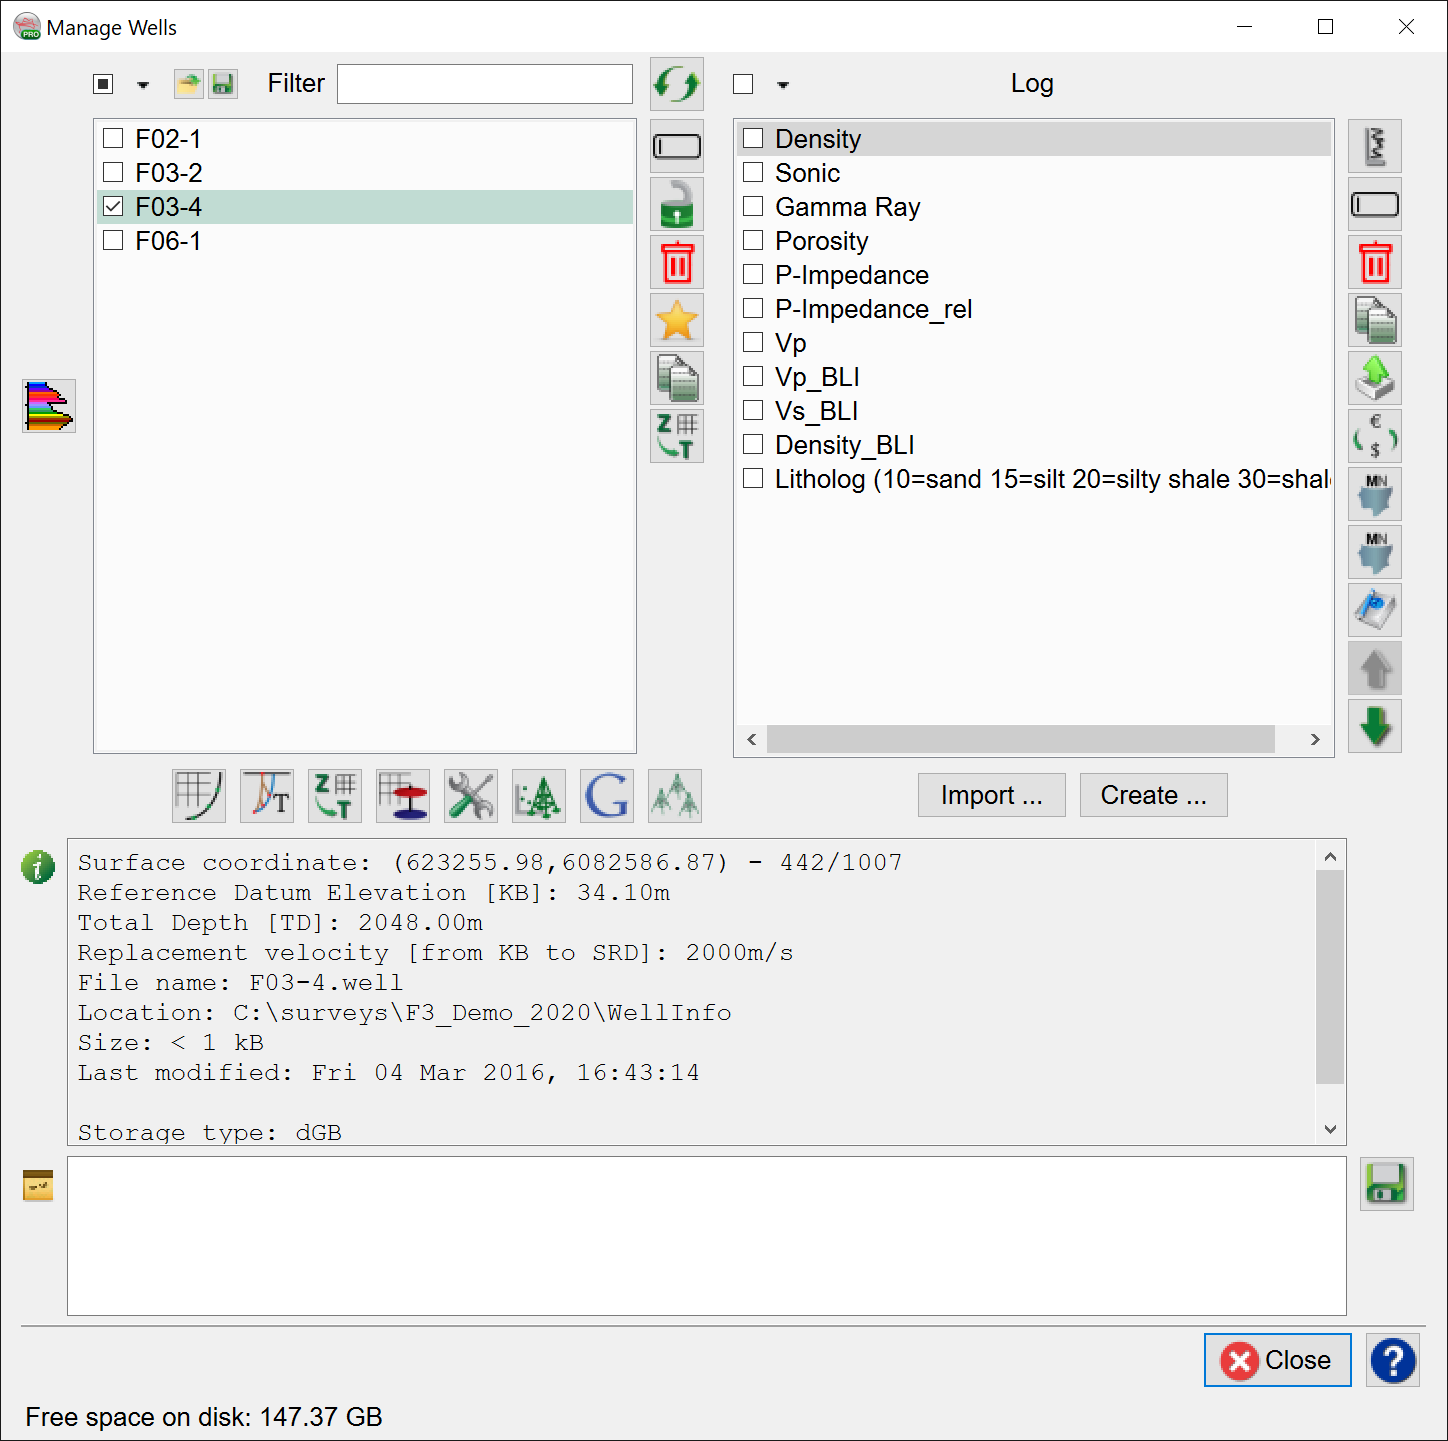The image size is (1448, 1441).
Task: Click the green down arrow to move log
Action: coord(1375,726)
